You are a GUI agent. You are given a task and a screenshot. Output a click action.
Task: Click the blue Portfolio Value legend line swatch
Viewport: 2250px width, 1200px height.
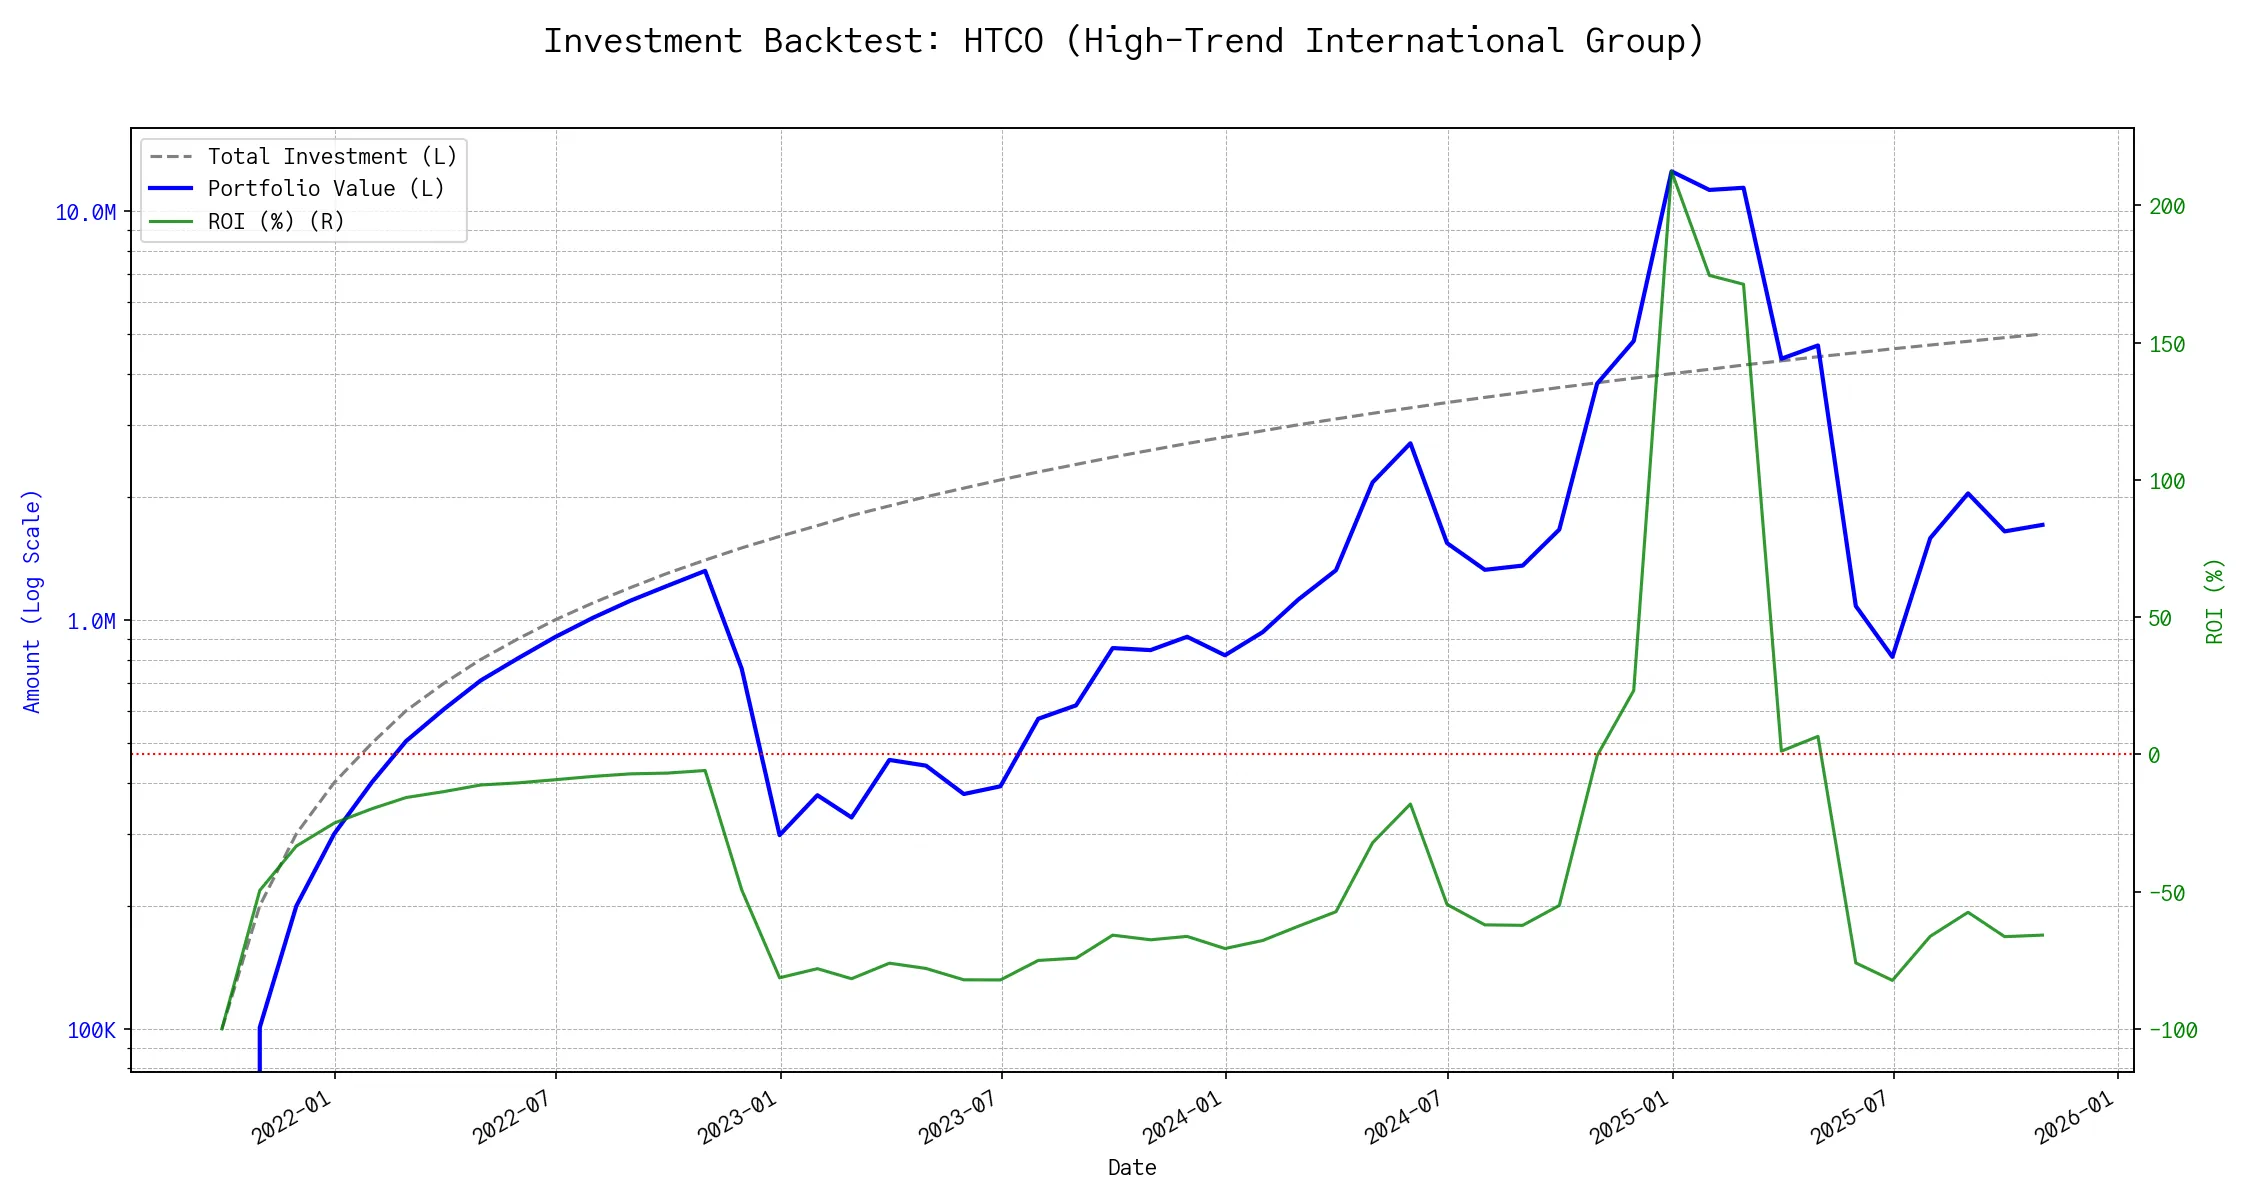click(x=171, y=189)
